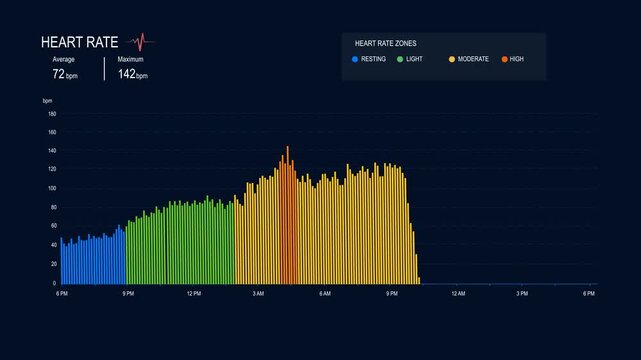Screen dimensions: 641x360
Task: Click the 3 PM time label
Action: [x=522, y=294]
